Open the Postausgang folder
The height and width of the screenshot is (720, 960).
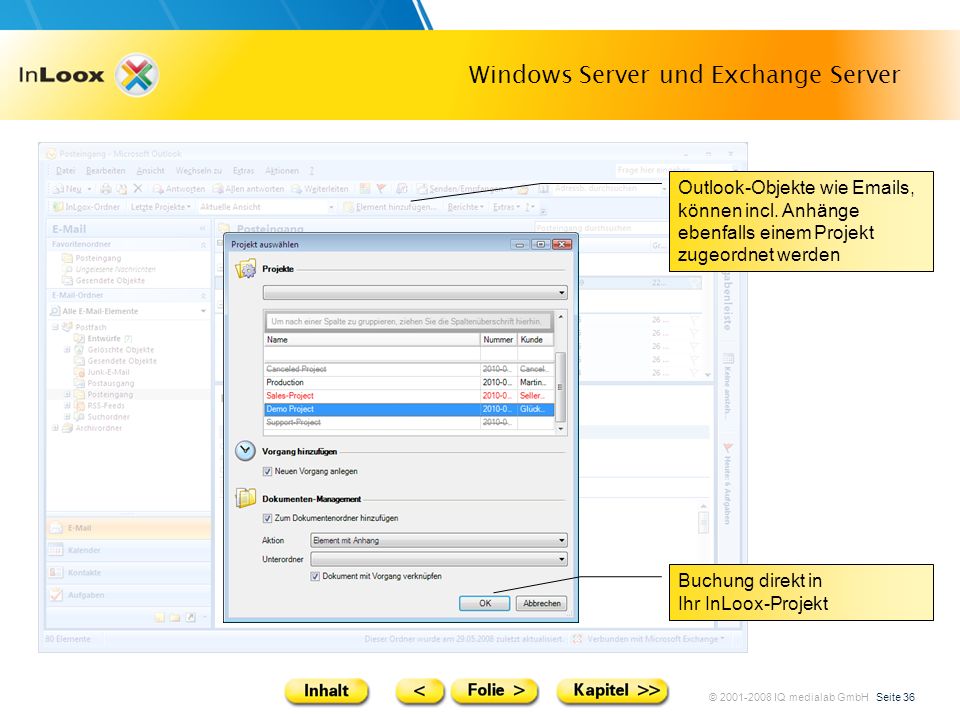[104, 383]
